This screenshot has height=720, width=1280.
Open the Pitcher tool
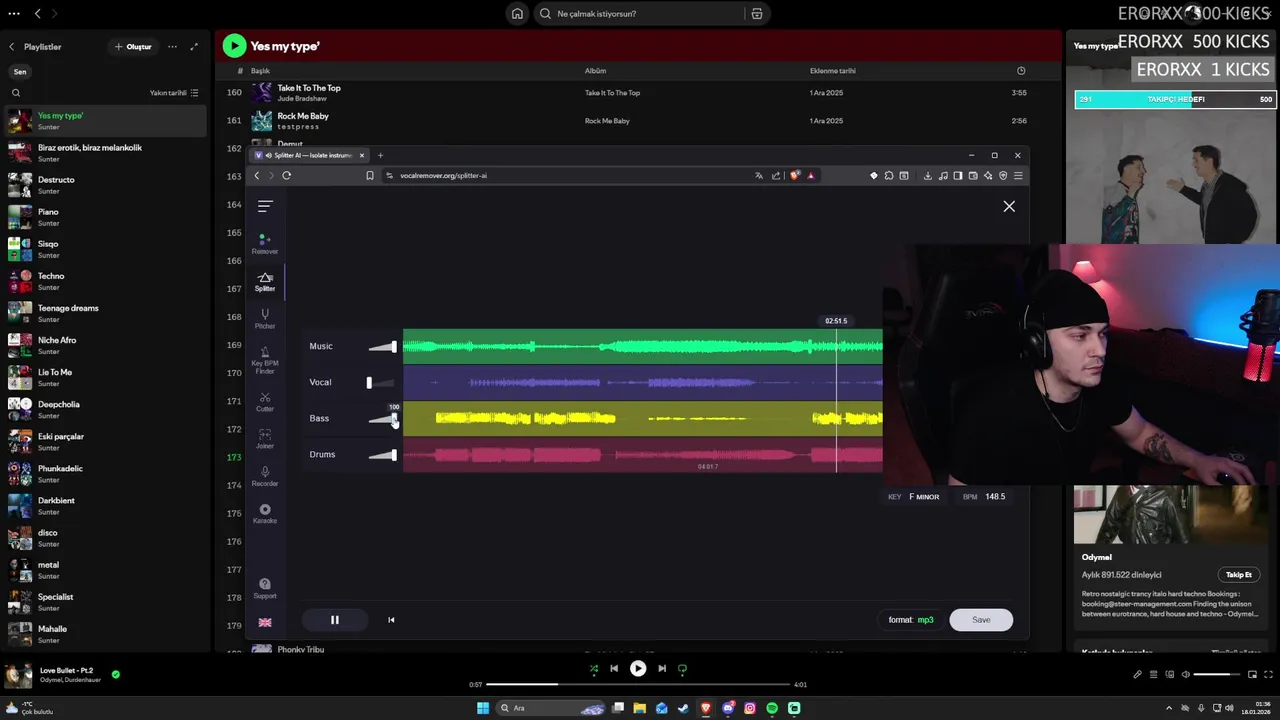[x=265, y=318]
